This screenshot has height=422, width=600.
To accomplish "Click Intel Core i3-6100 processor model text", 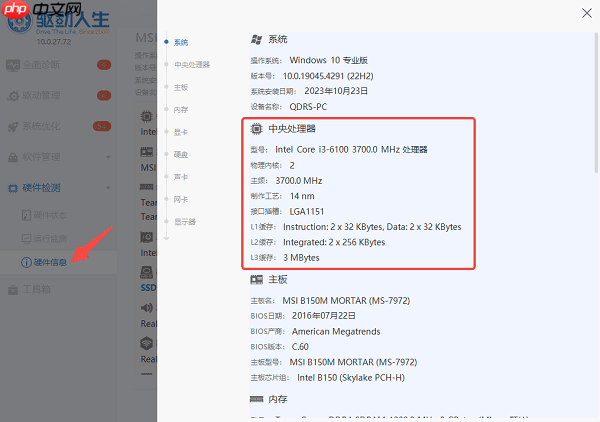I will 351,150.
